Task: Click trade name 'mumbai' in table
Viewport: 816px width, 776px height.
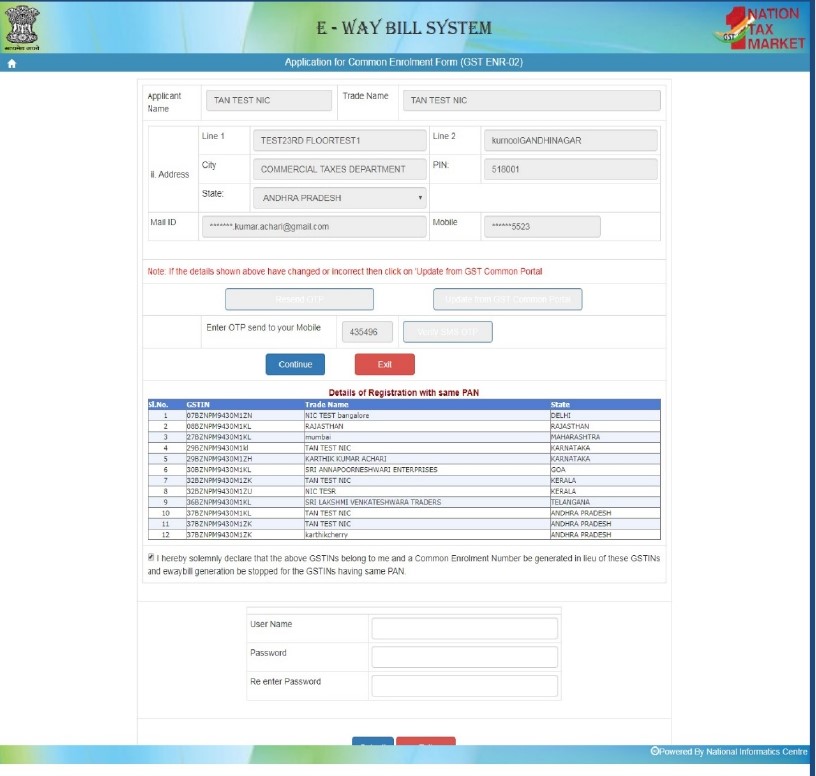Action: tap(318, 437)
